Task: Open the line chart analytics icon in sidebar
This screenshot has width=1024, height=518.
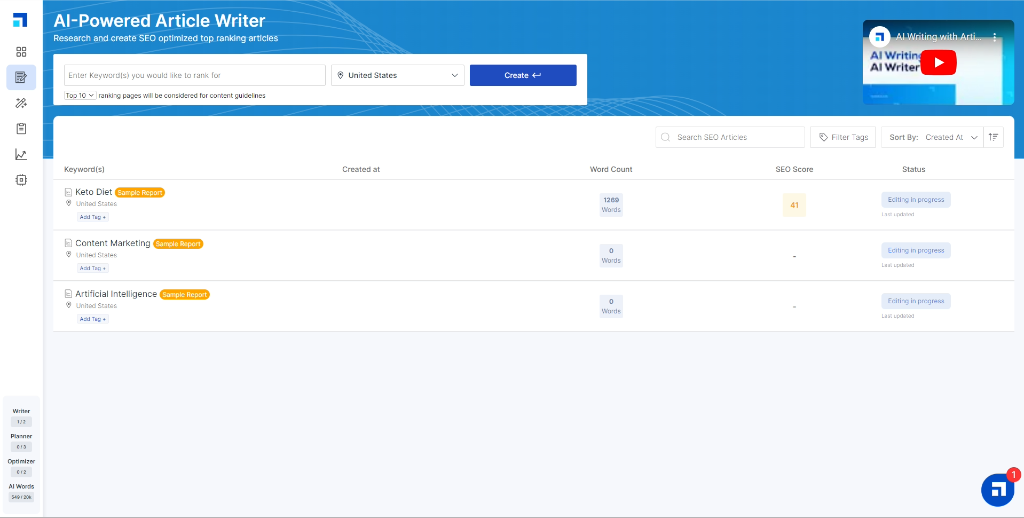Action: (x=21, y=154)
